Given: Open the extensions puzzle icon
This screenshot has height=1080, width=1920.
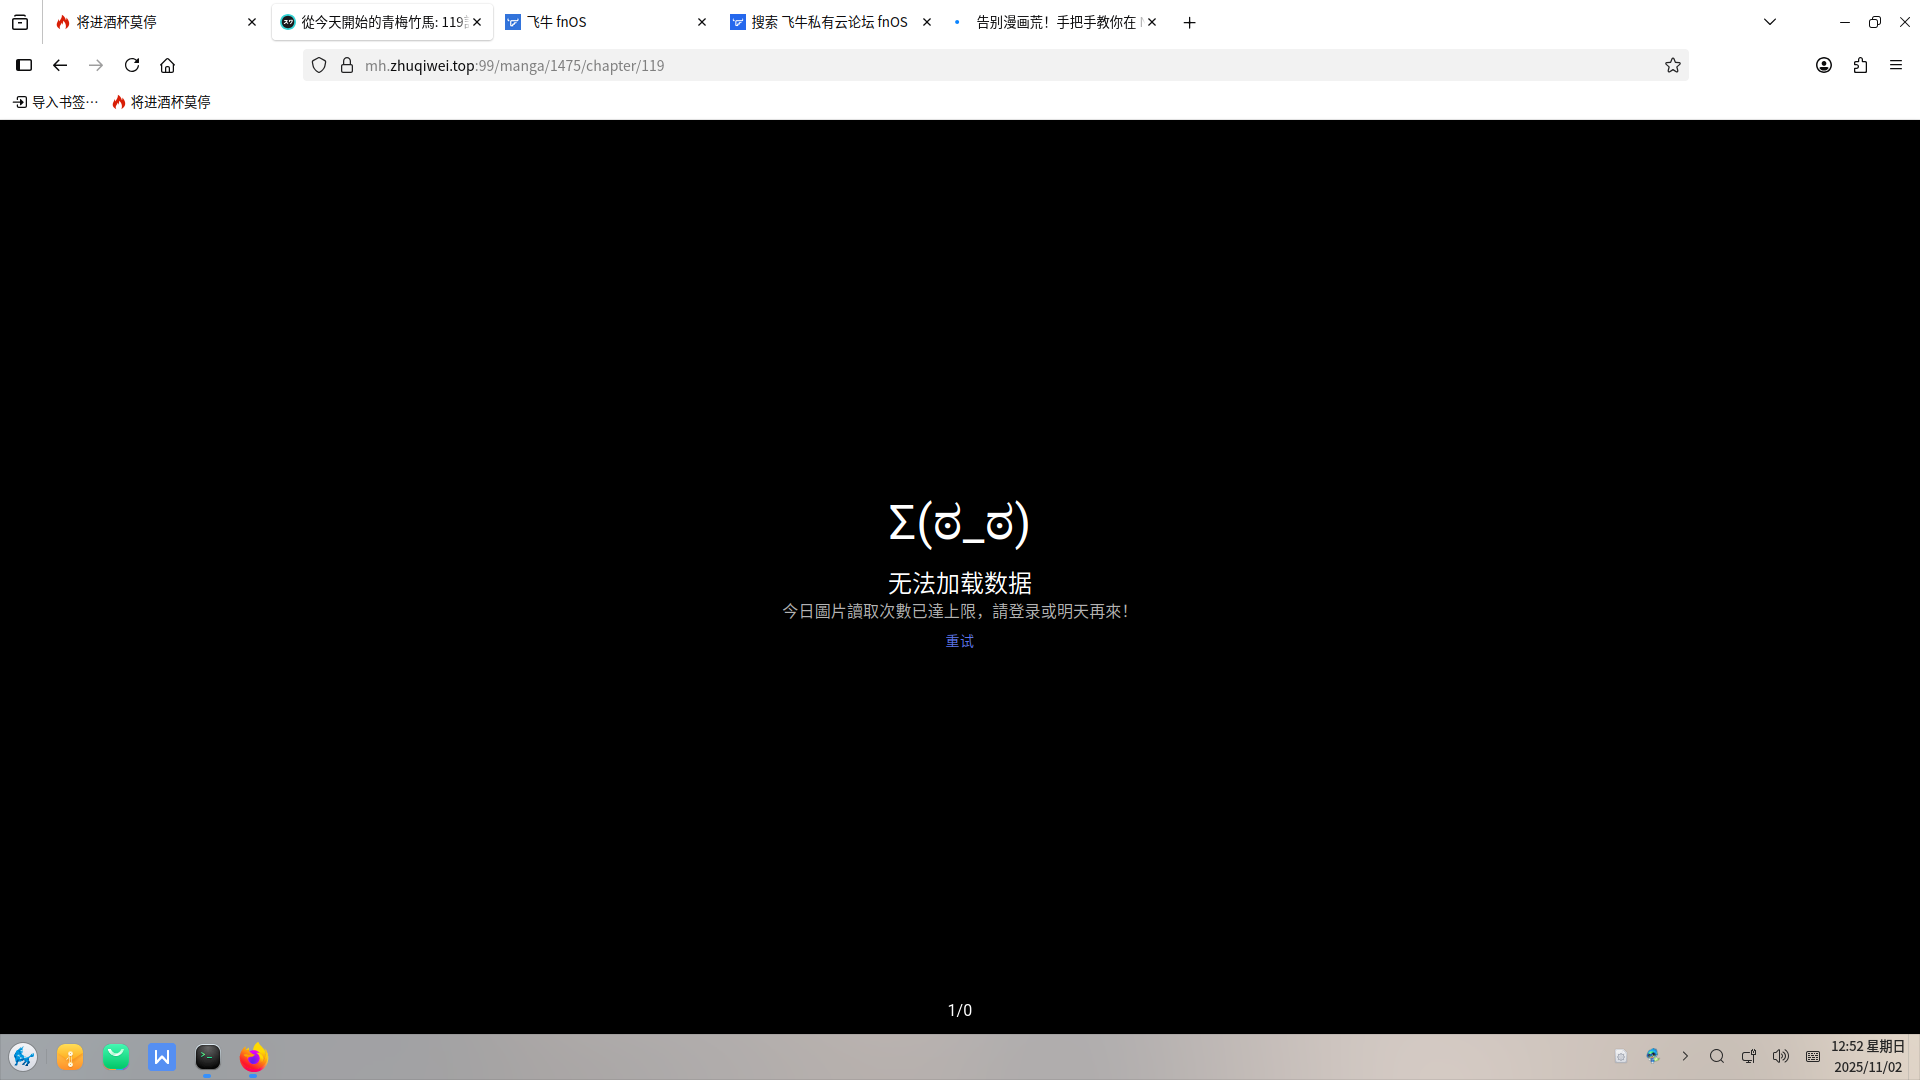Looking at the screenshot, I should point(1860,65).
